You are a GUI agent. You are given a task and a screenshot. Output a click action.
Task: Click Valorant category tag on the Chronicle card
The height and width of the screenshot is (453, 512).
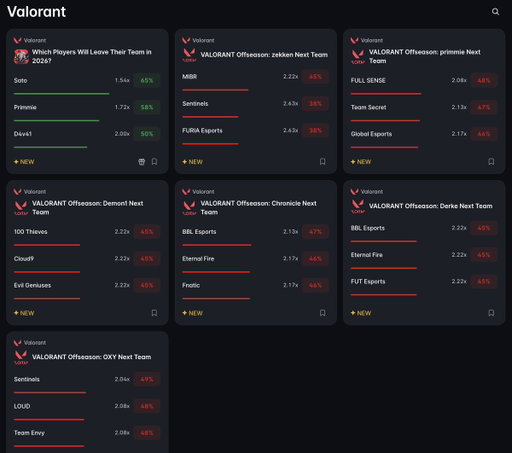click(198, 192)
